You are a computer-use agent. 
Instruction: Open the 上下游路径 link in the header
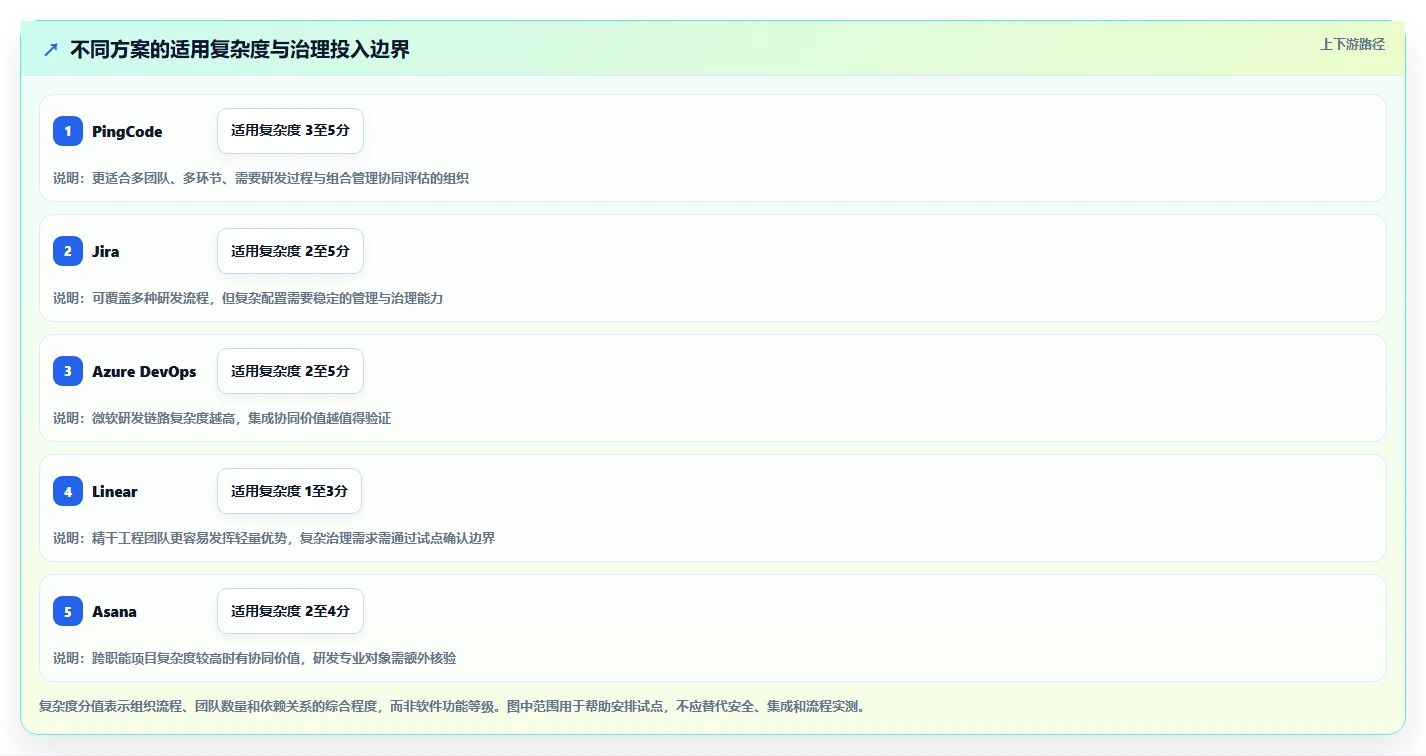coord(1352,44)
